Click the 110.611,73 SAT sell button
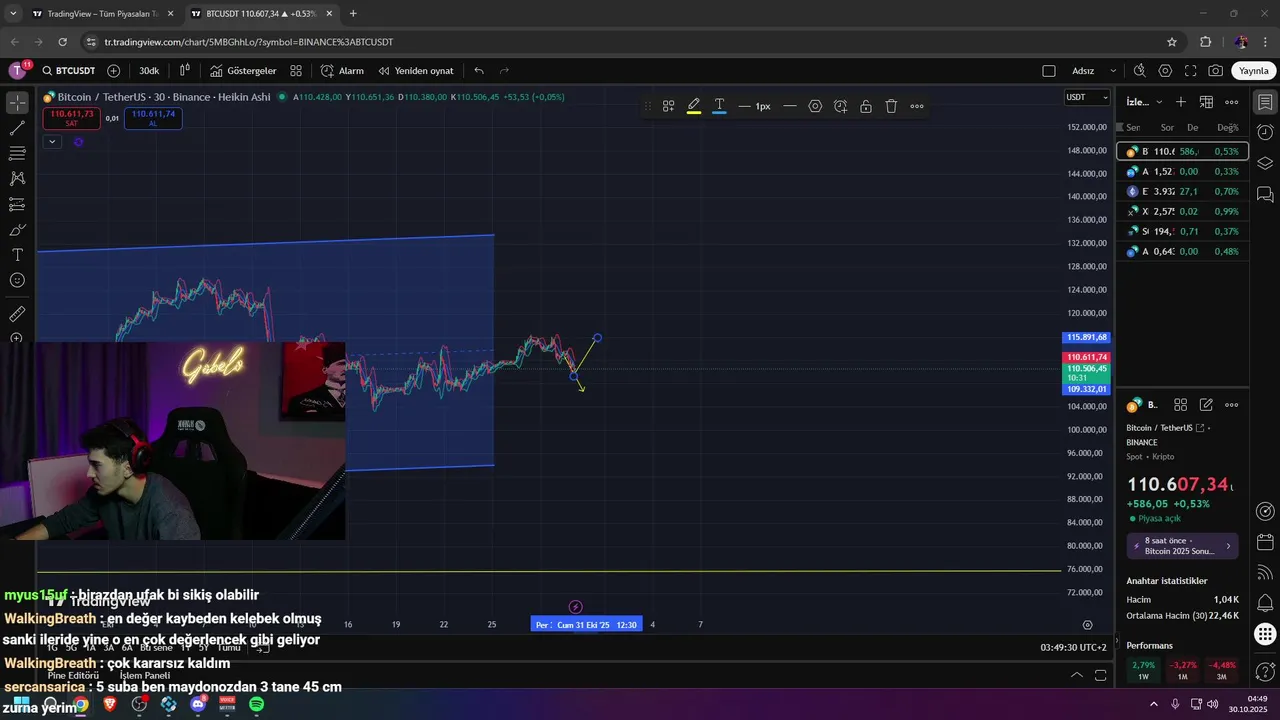 pos(71,118)
